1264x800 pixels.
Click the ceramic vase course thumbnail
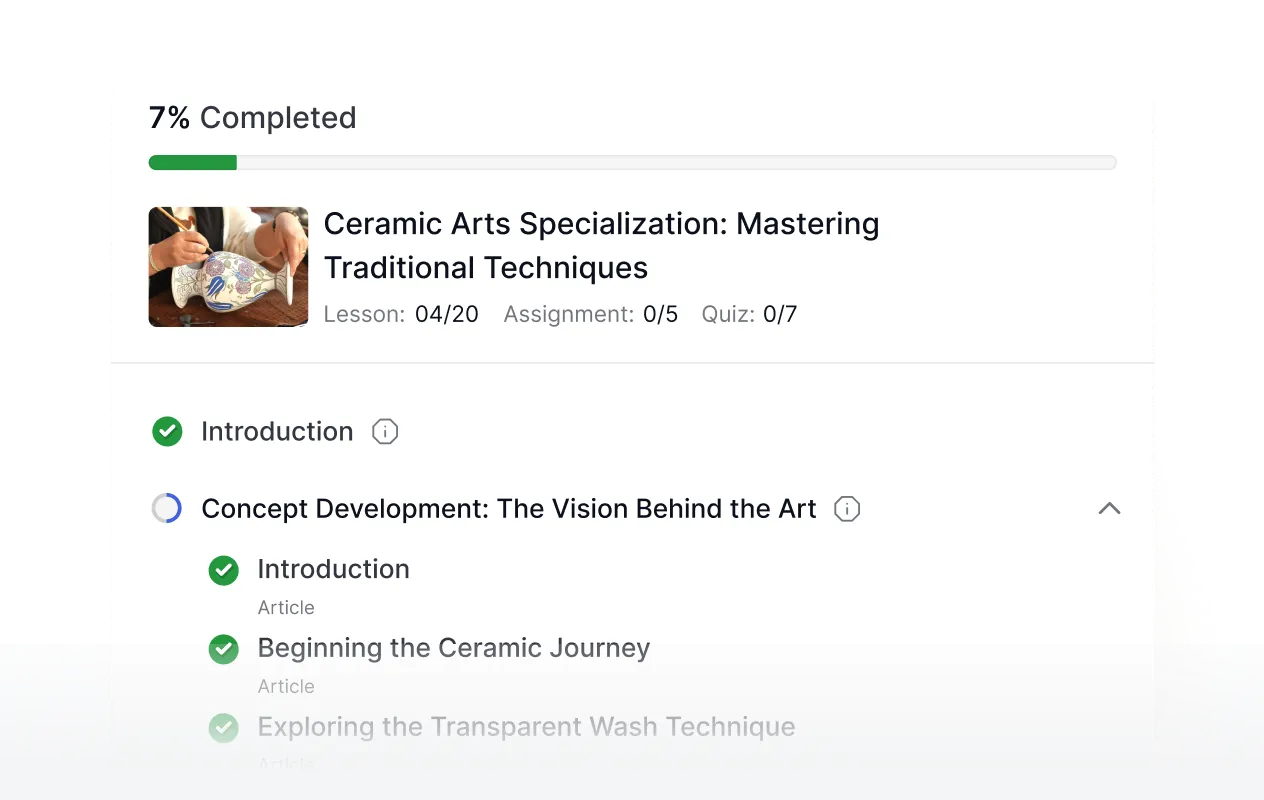[228, 267]
